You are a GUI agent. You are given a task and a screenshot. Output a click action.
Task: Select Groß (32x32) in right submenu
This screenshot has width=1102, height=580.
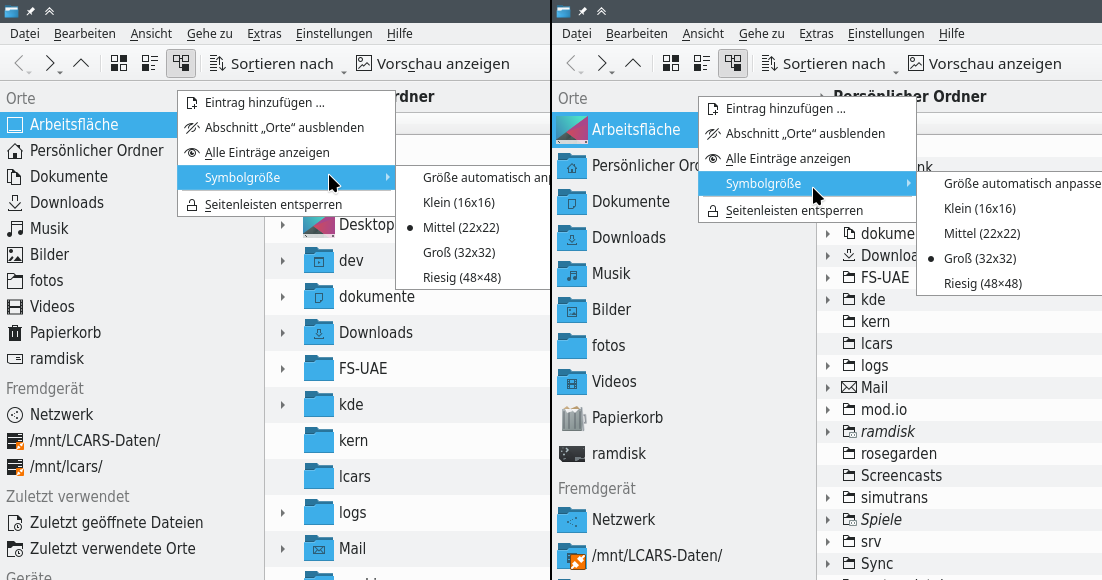(x=1009, y=259)
